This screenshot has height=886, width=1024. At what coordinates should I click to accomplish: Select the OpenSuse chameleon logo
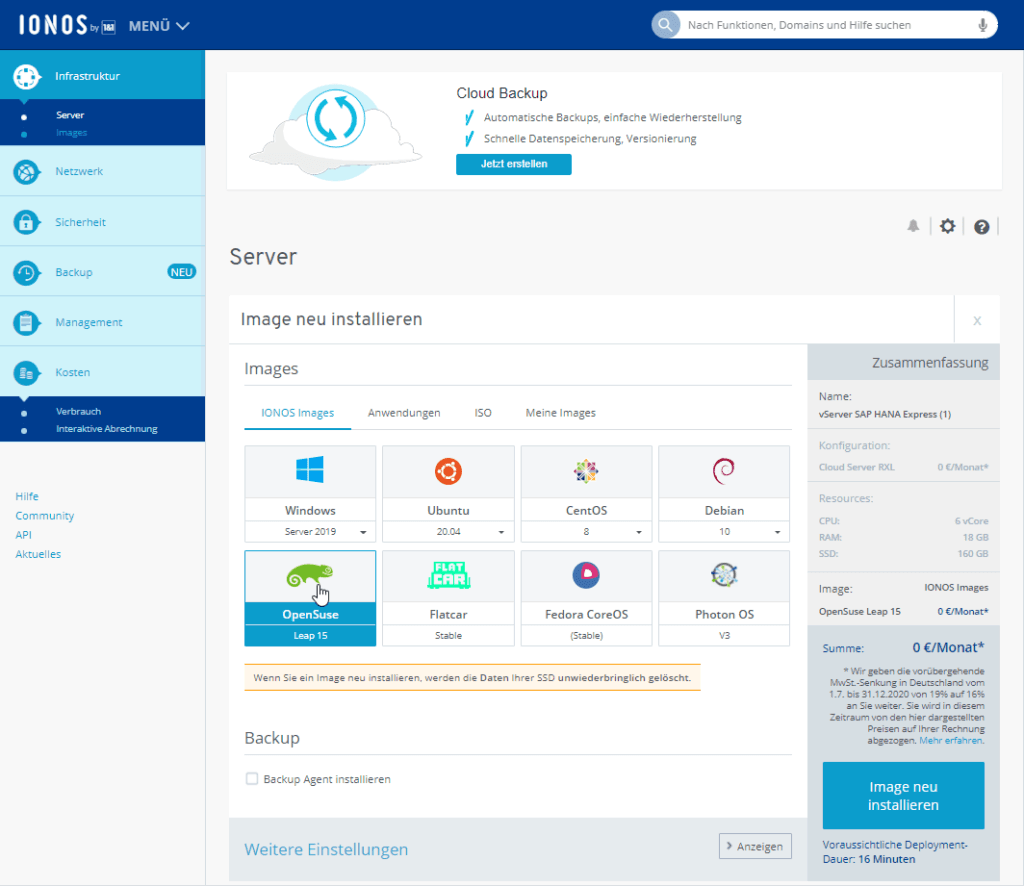point(310,576)
